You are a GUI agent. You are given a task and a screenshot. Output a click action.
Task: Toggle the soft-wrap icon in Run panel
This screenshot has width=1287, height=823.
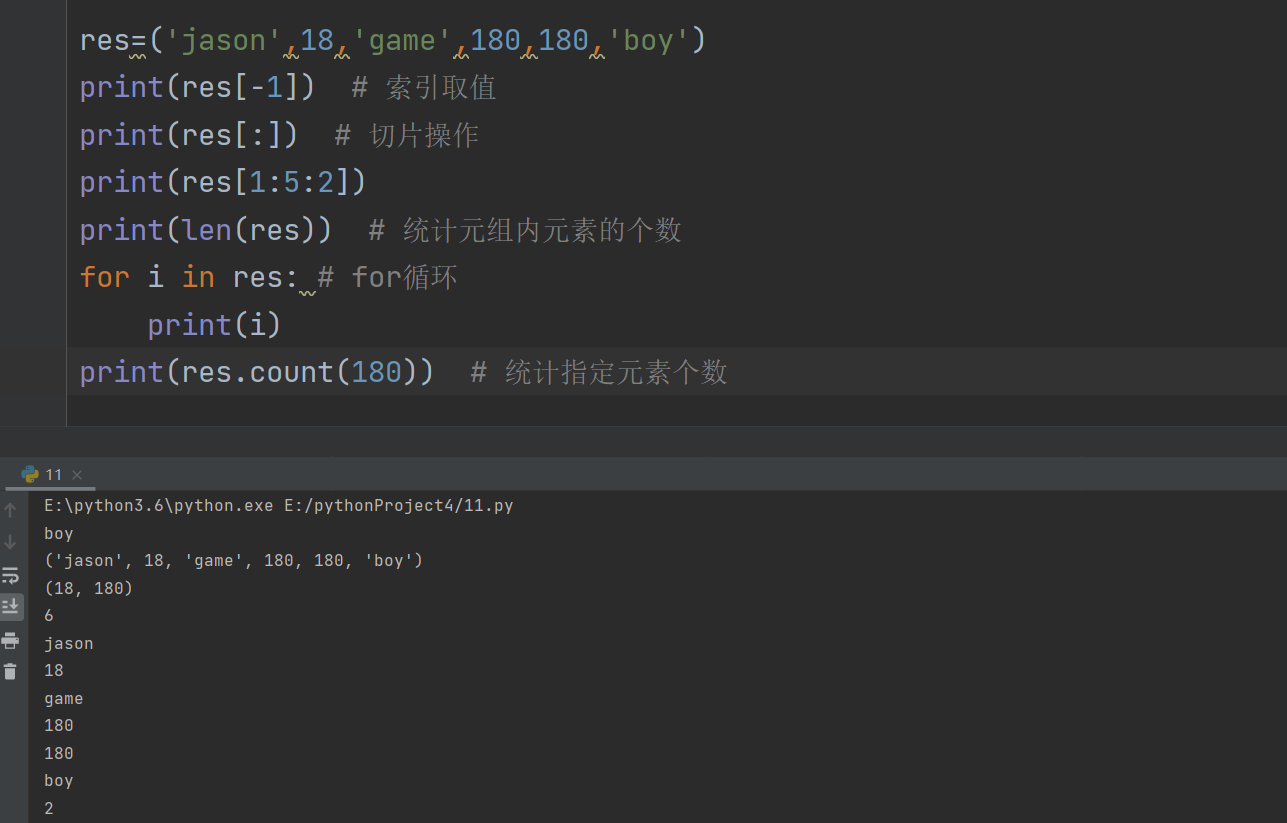pos(11,575)
